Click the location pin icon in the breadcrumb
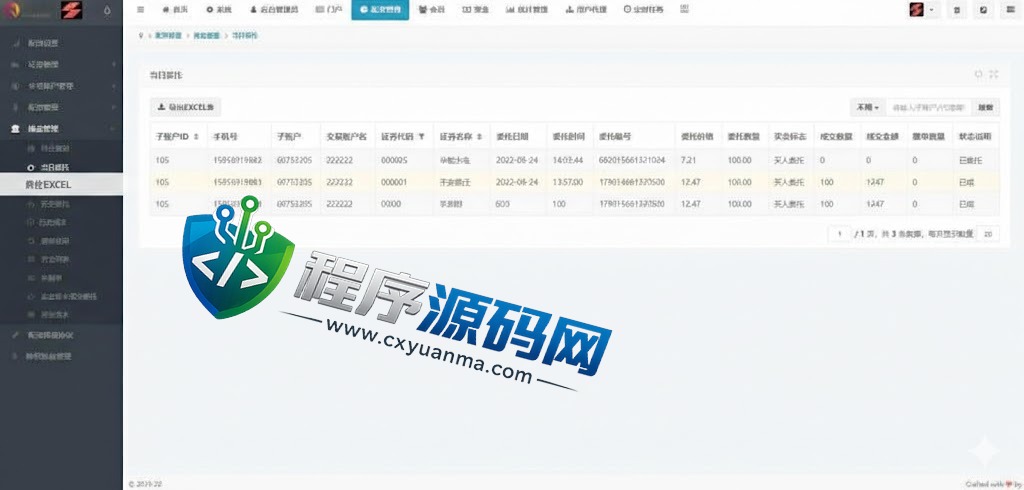This screenshot has width=1024, height=490. [x=140, y=36]
